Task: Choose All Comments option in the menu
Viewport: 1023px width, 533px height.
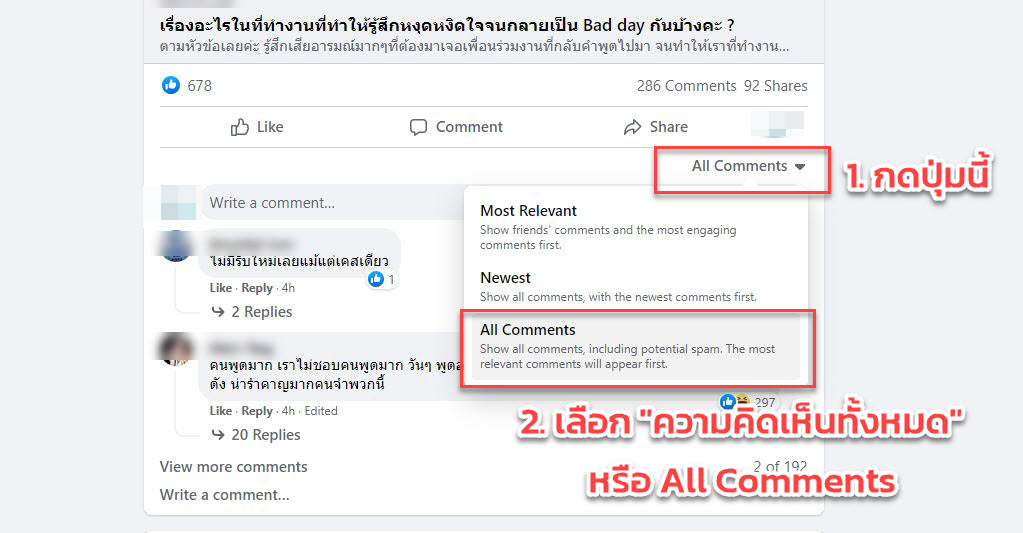Action: click(x=636, y=346)
